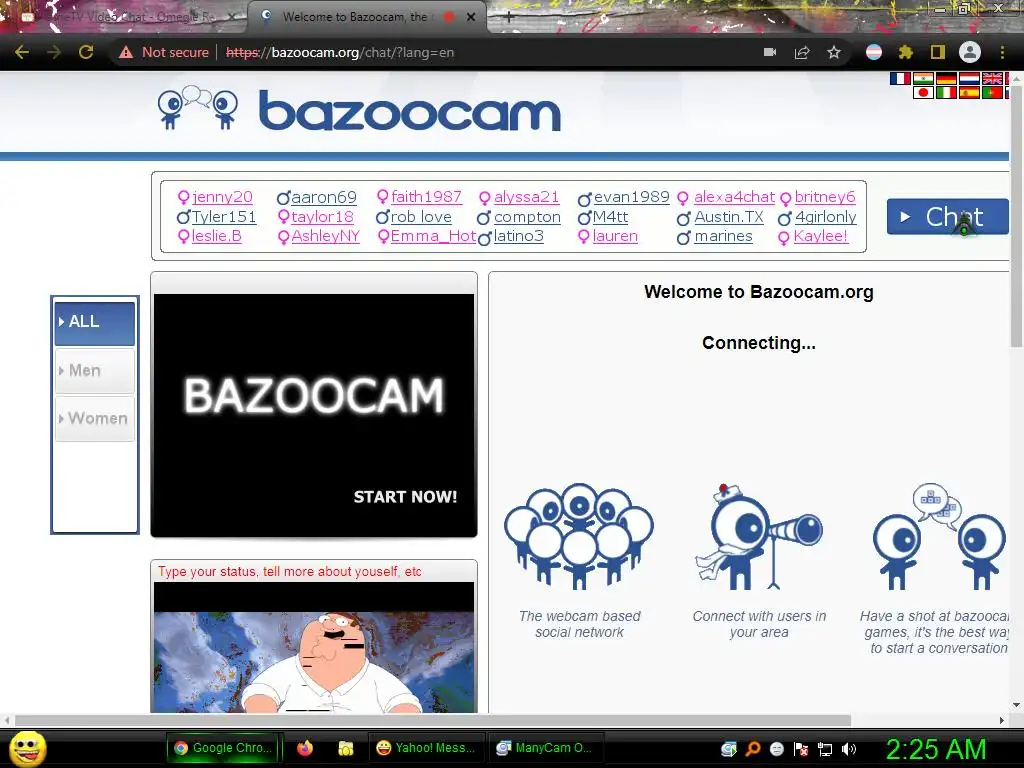Open ManyCam from the taskbar
This screenshot has width=1024, height=768.
point(545,748)
